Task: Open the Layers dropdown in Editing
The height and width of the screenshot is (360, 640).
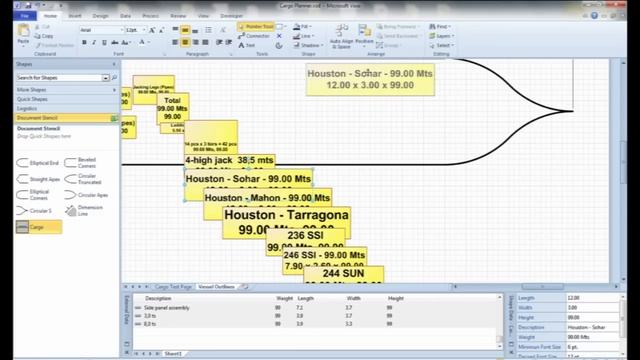Action: pyautogui.click(x=442, y=36)
